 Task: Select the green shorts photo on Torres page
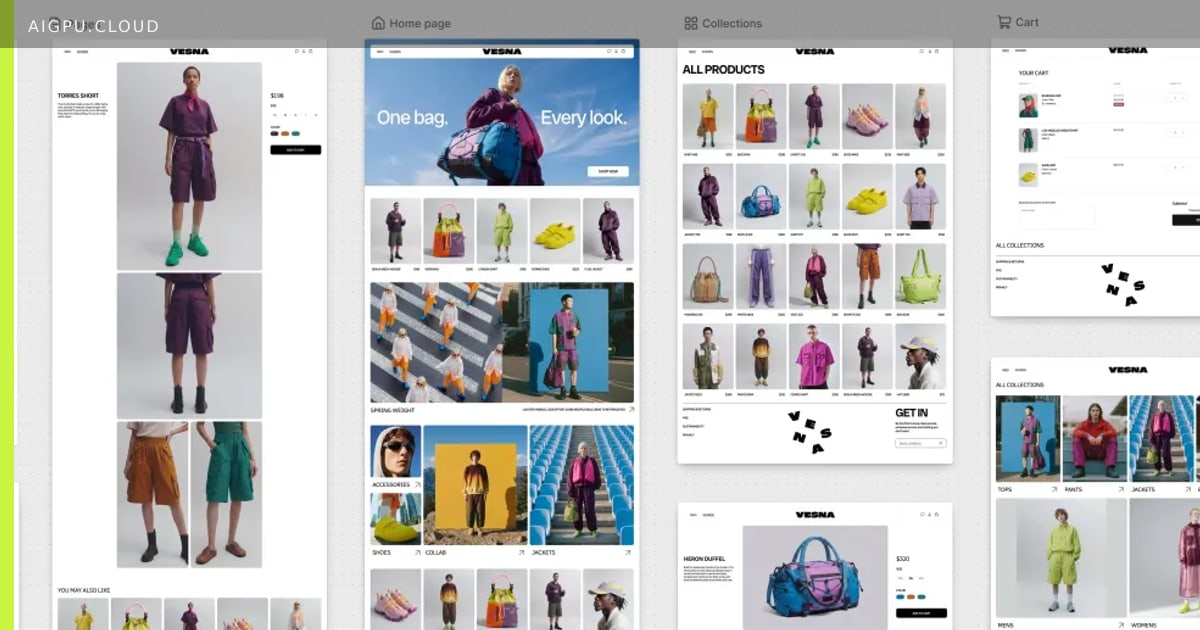(226, 495)
